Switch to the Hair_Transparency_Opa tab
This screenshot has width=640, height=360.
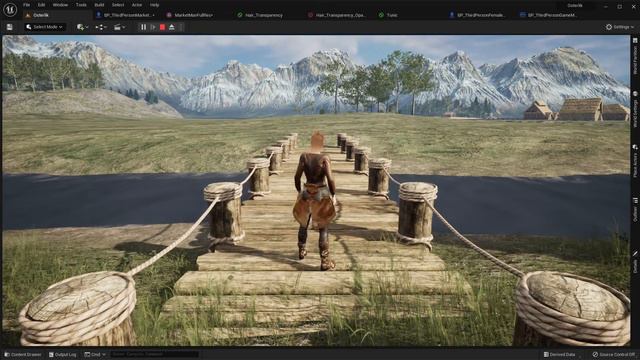tap(337, 15)
